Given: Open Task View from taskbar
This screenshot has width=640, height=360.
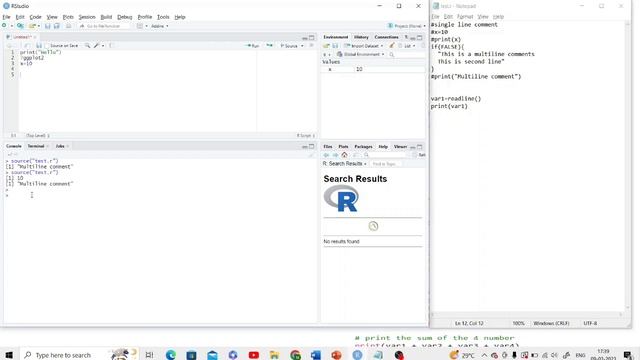Looking at the screenshot, I should 149,355.
